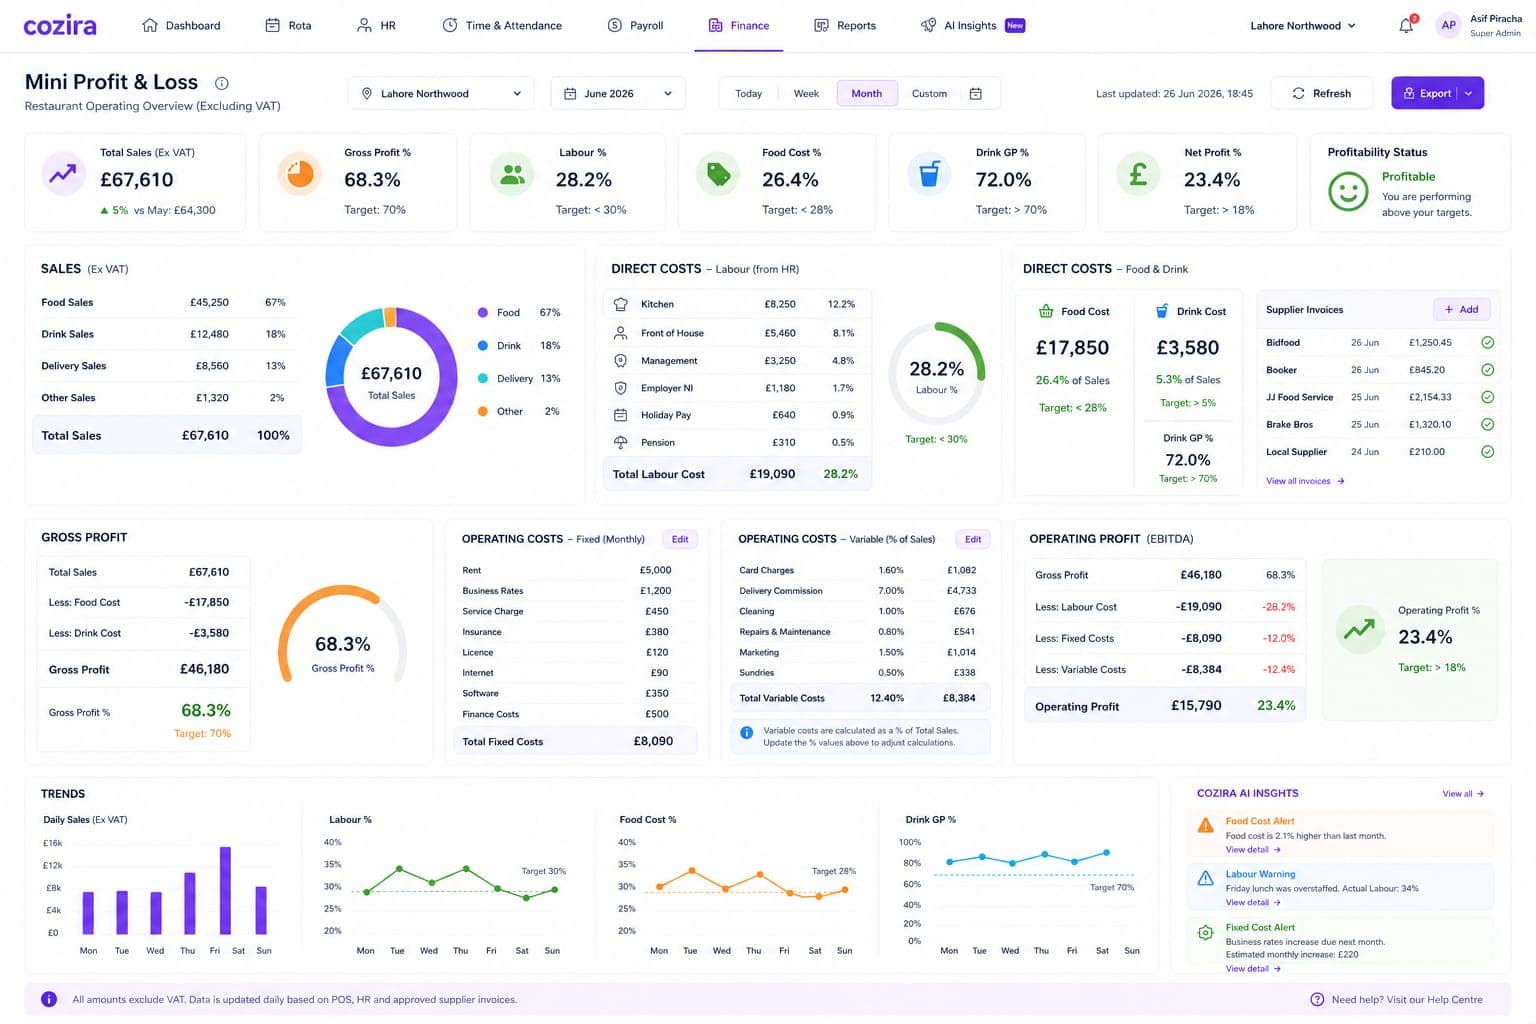1536x1024 pixels.
Task: Click the Fixed Cost Alert gear icon
Action: [x=1206, y=932]
